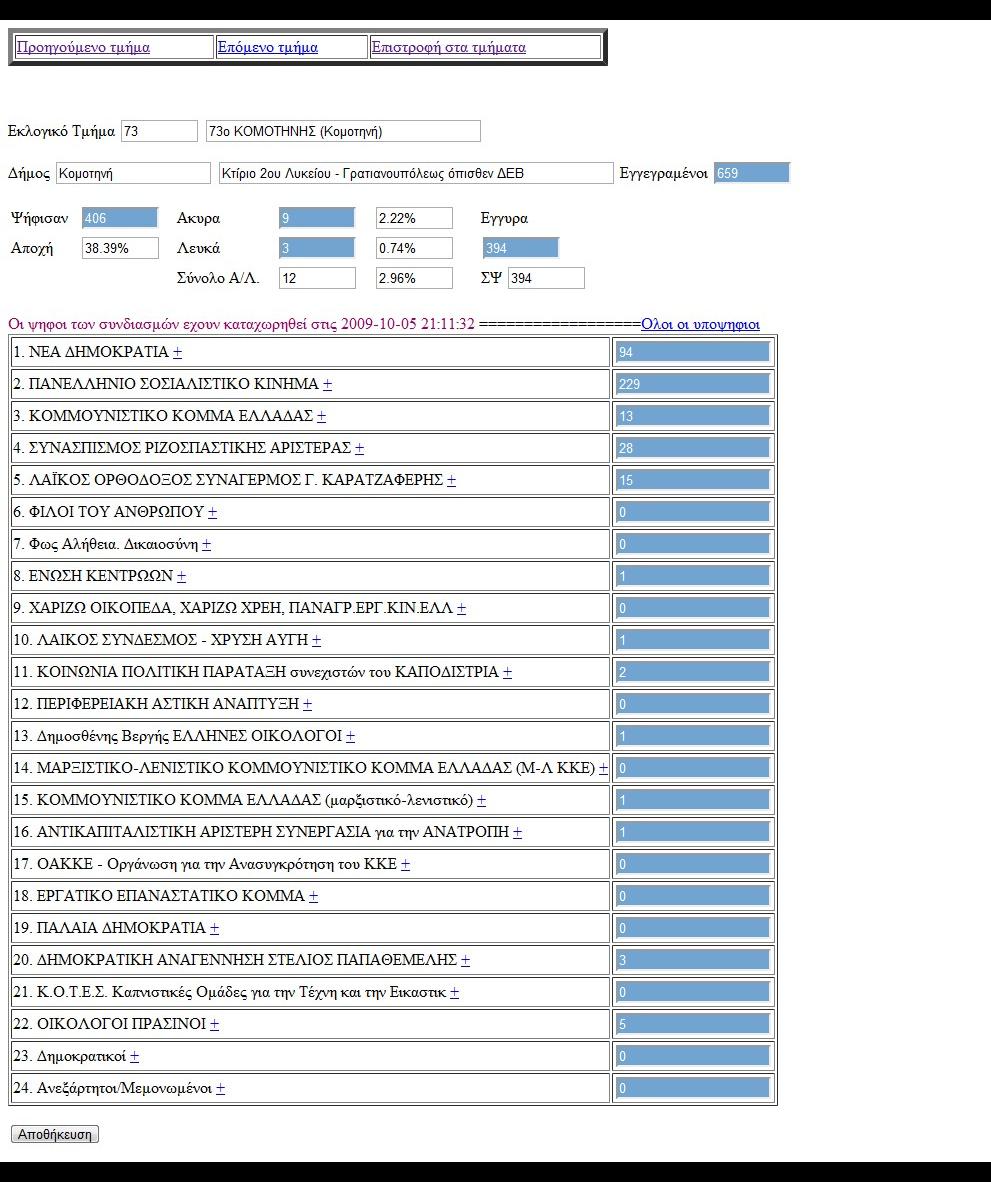This screenshot has width=991, height=1182.
Task: Open the Προηγούμενο τμήμα link
Action: pyautogui.click(x=83, y=47)
